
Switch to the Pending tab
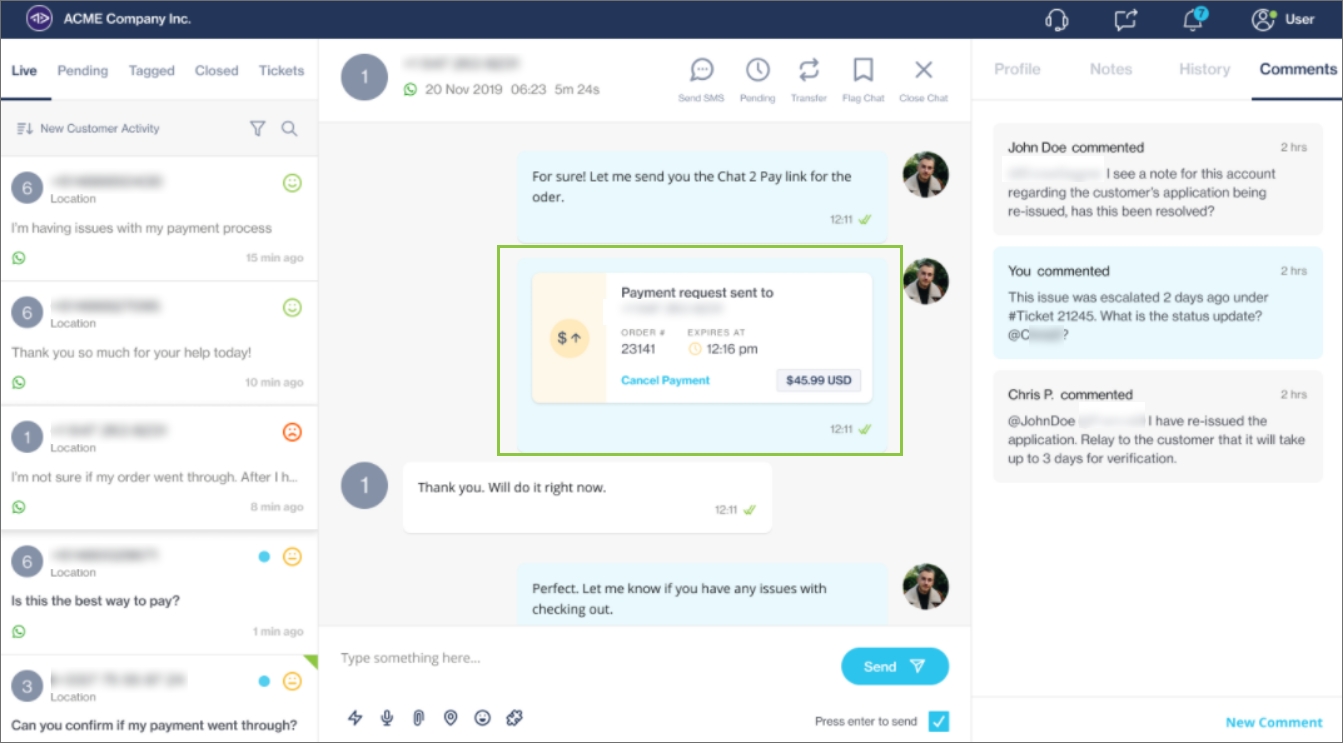82,71
